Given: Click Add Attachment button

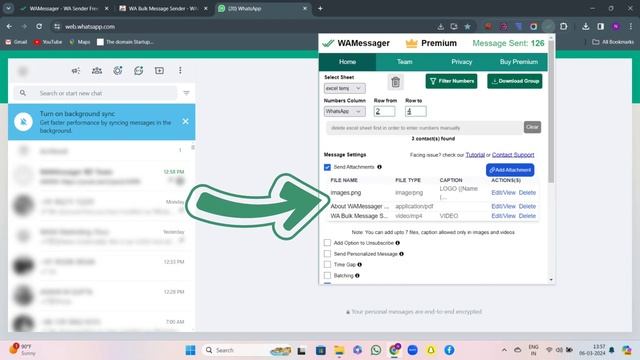Looking at the screenshot, I should [510, 170].
